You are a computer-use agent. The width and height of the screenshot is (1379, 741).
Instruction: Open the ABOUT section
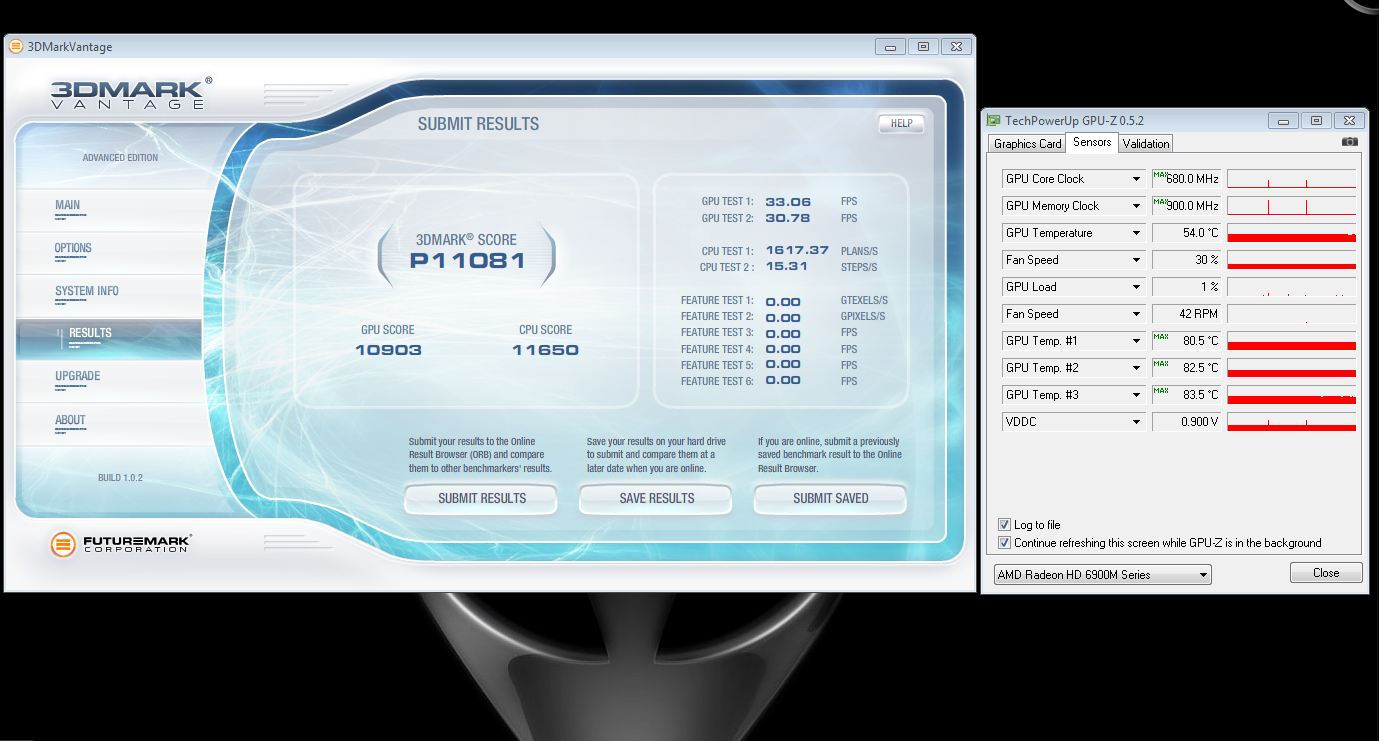(108, 424)
